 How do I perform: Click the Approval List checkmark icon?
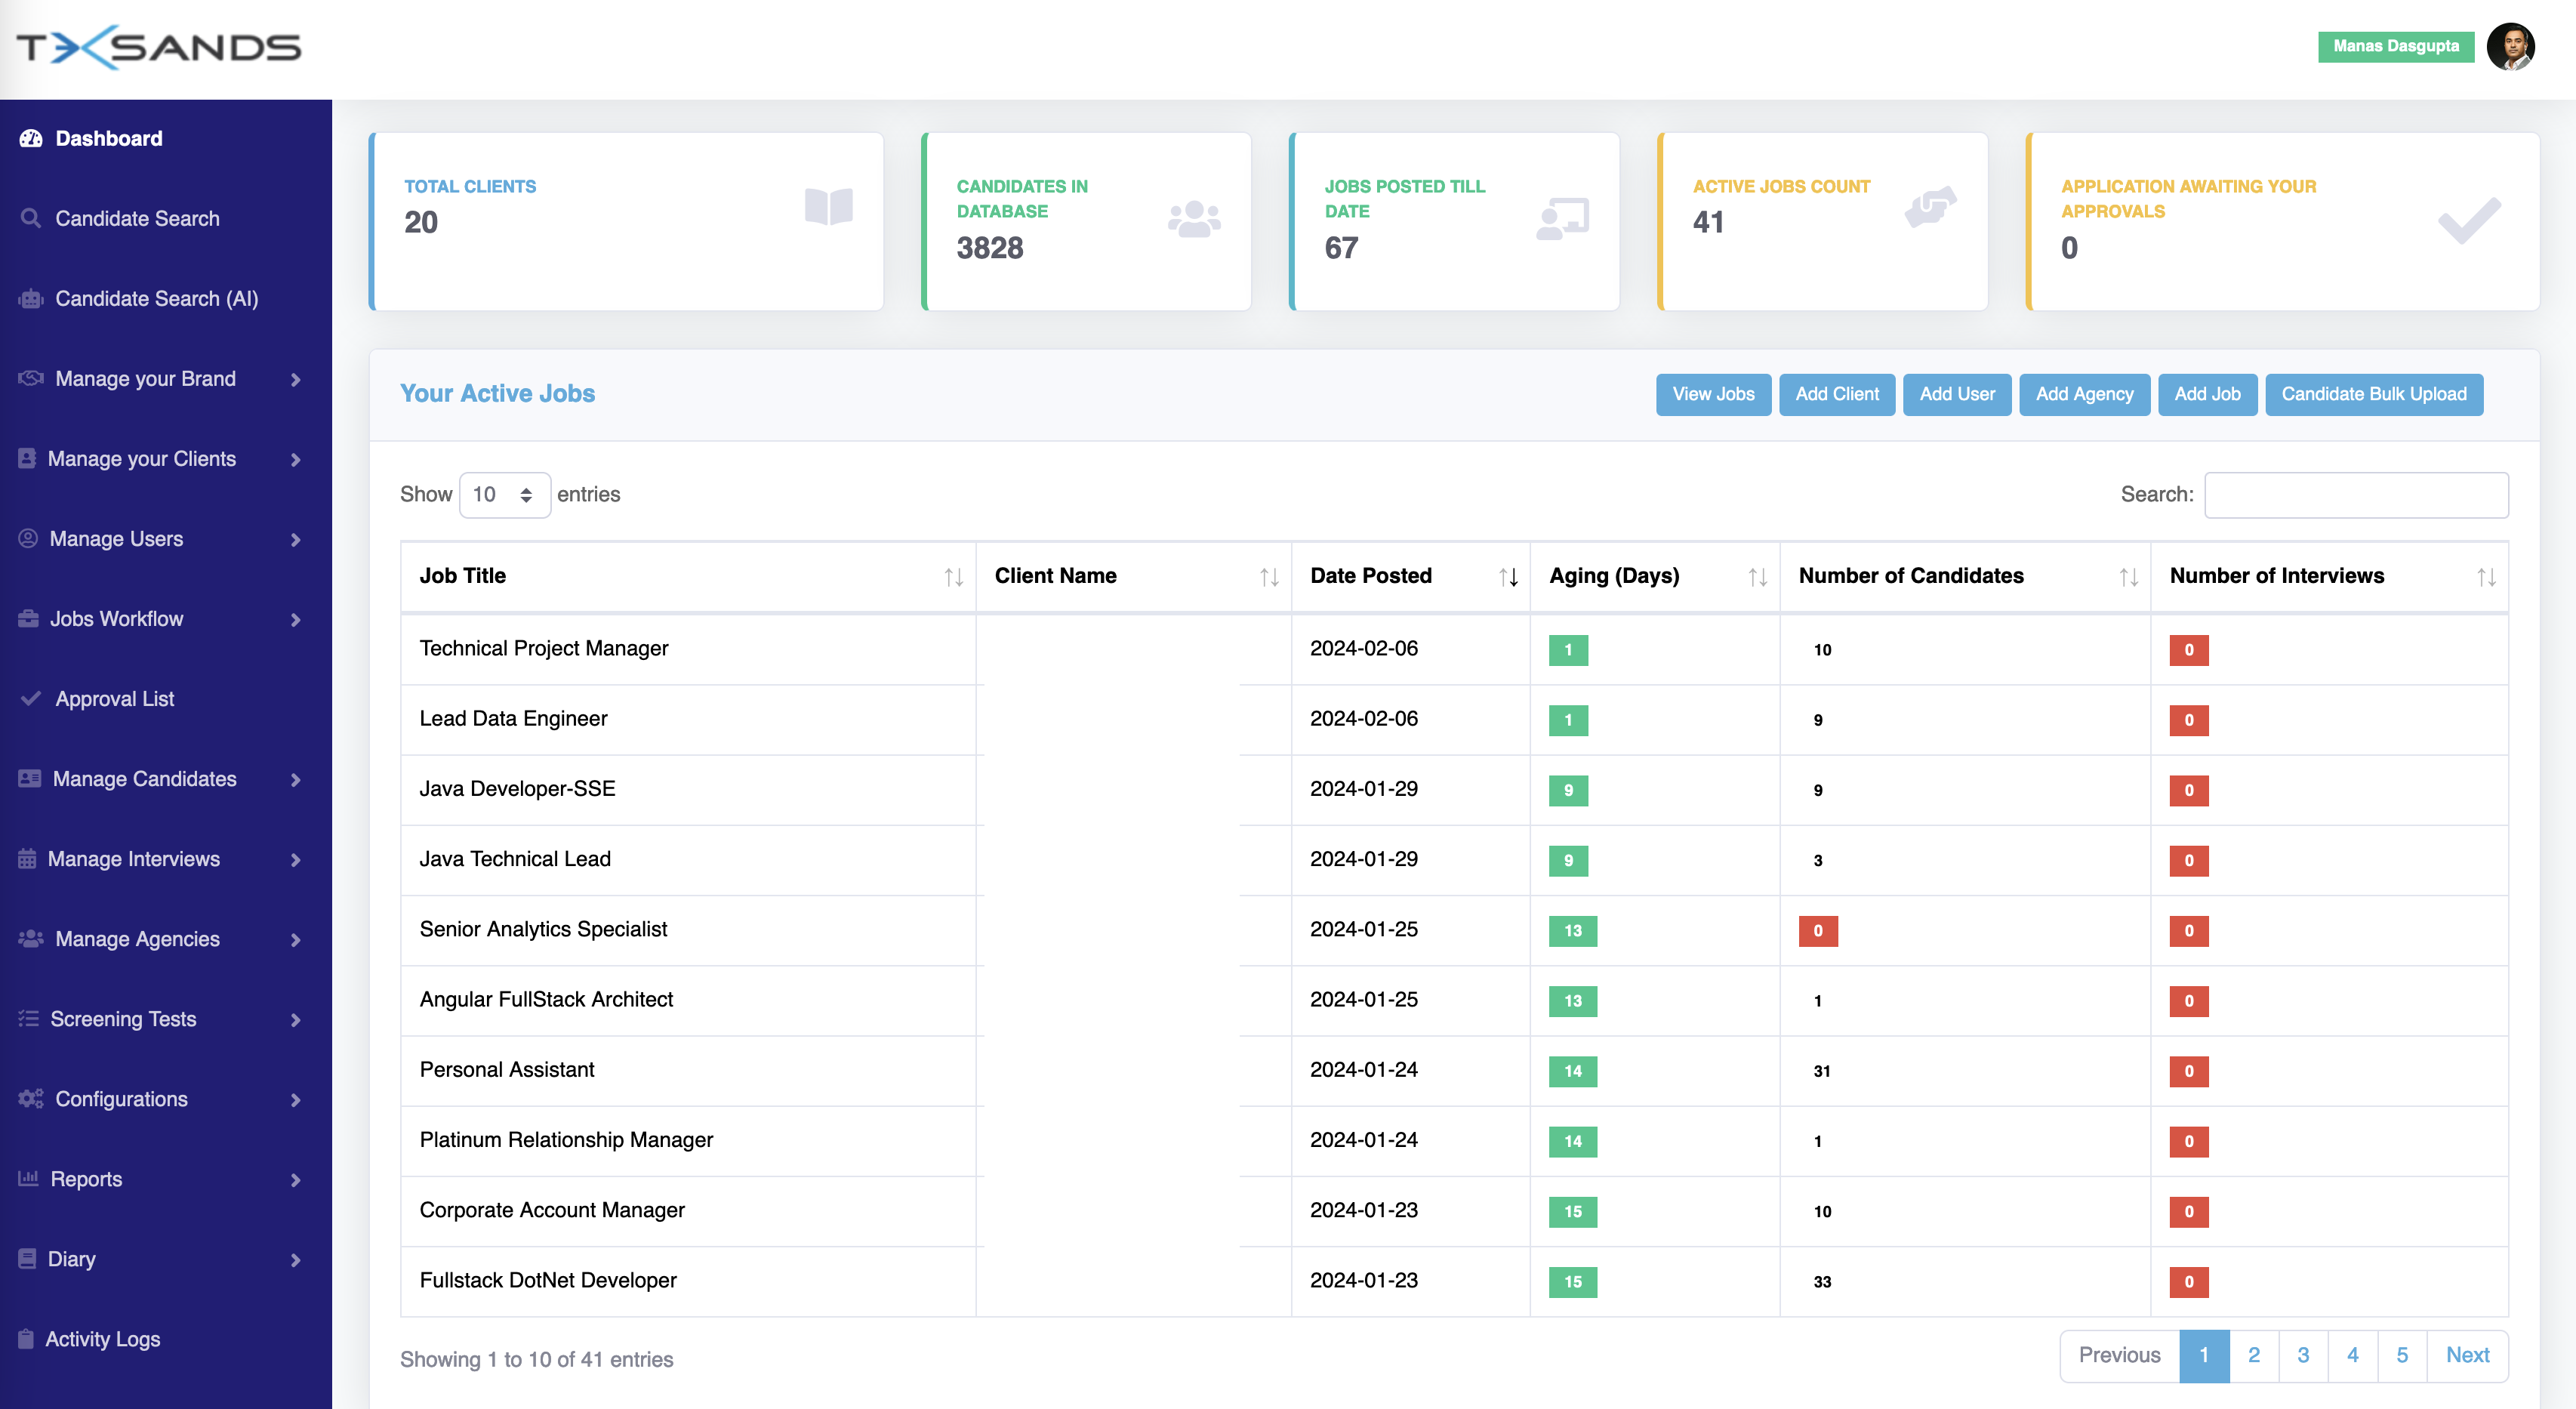[x=31, y=698]
